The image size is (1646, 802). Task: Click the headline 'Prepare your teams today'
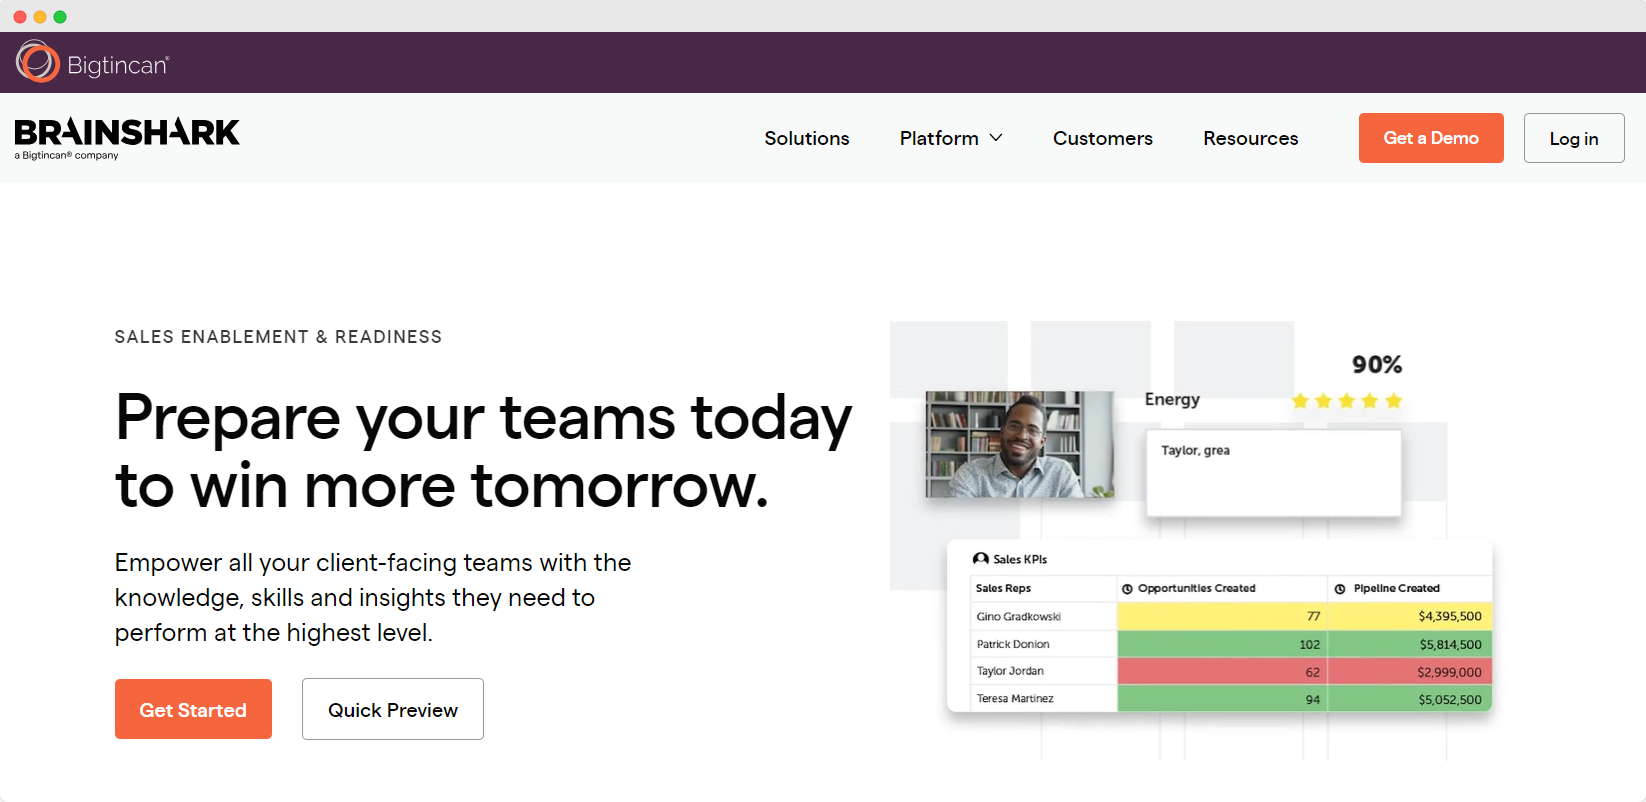click(484, 417)
